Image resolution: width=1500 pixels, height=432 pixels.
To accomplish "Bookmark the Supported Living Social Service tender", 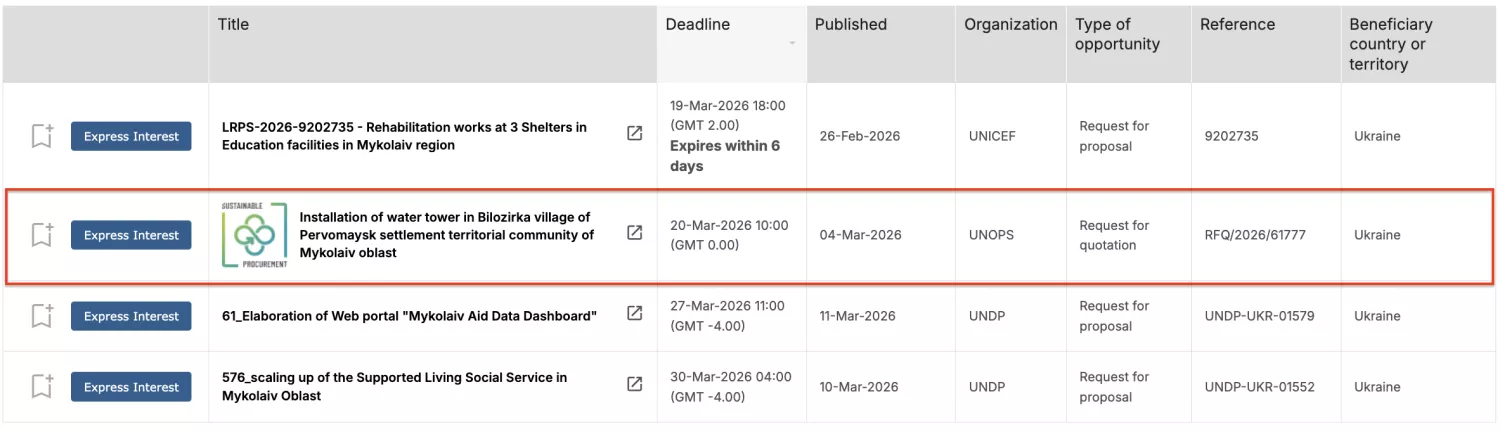I will [x=41, y=387].
